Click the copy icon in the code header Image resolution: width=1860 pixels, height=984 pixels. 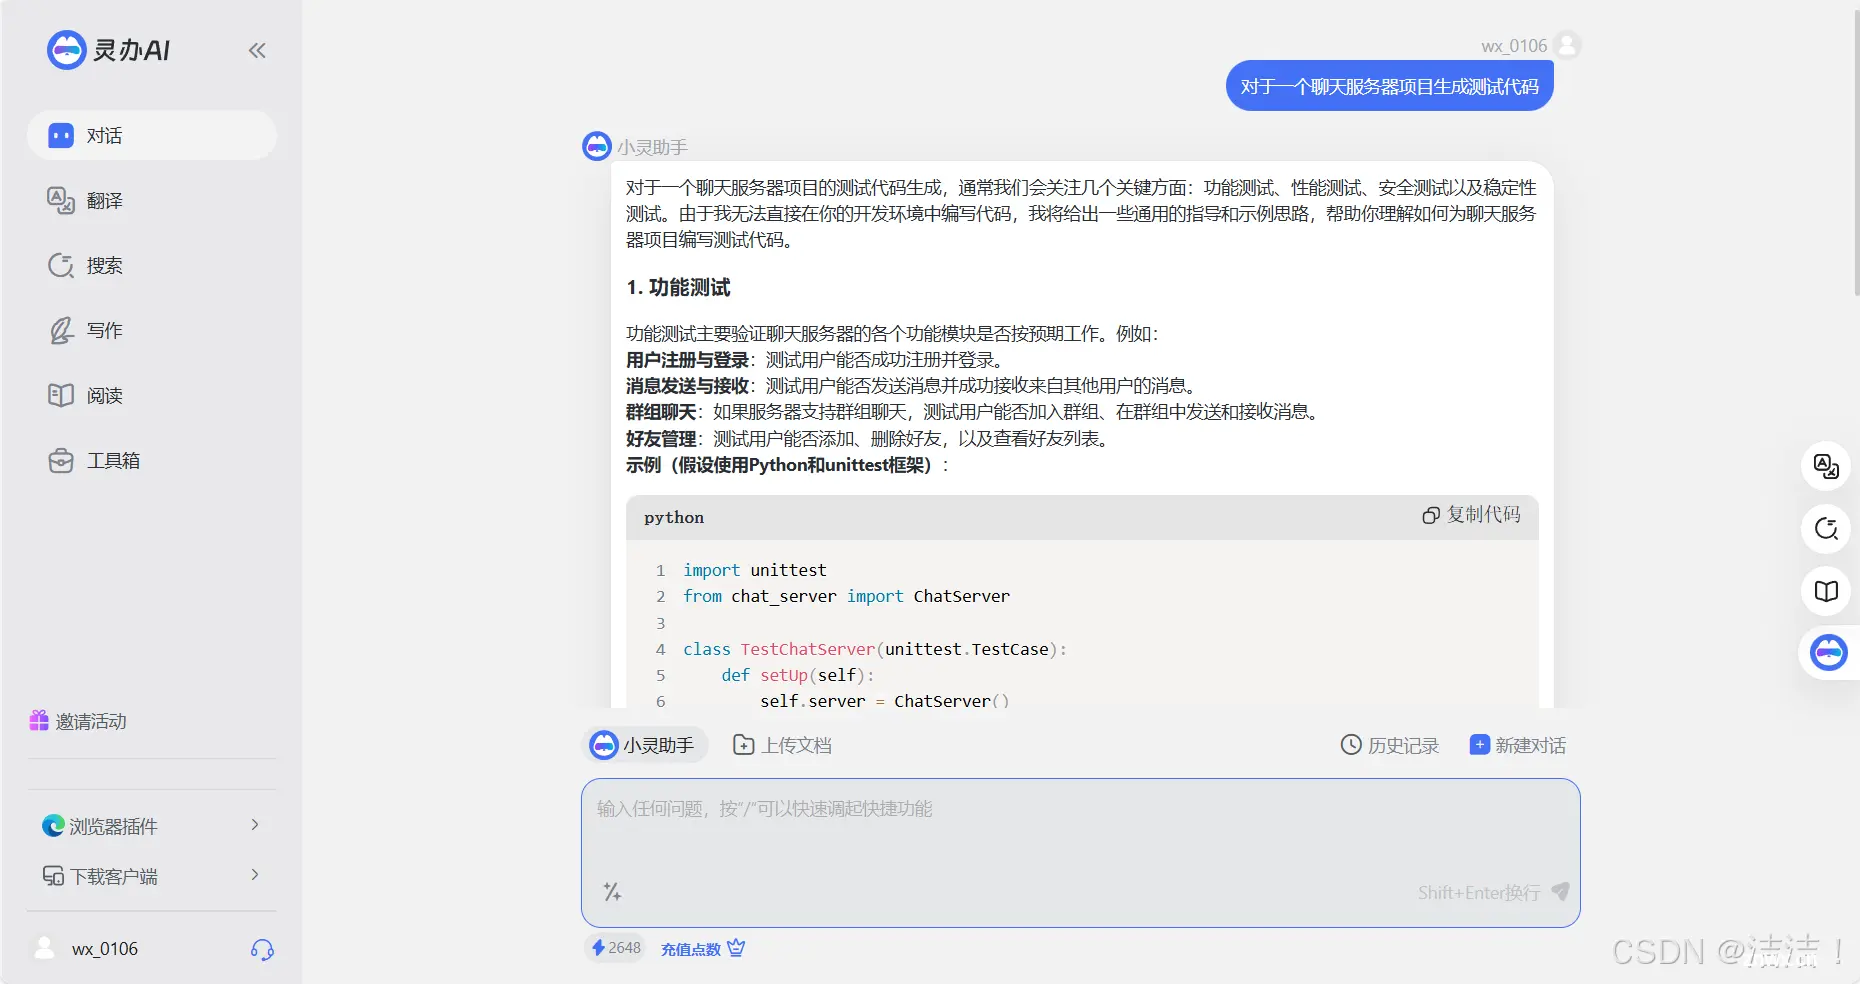(x=1431, y=515)
